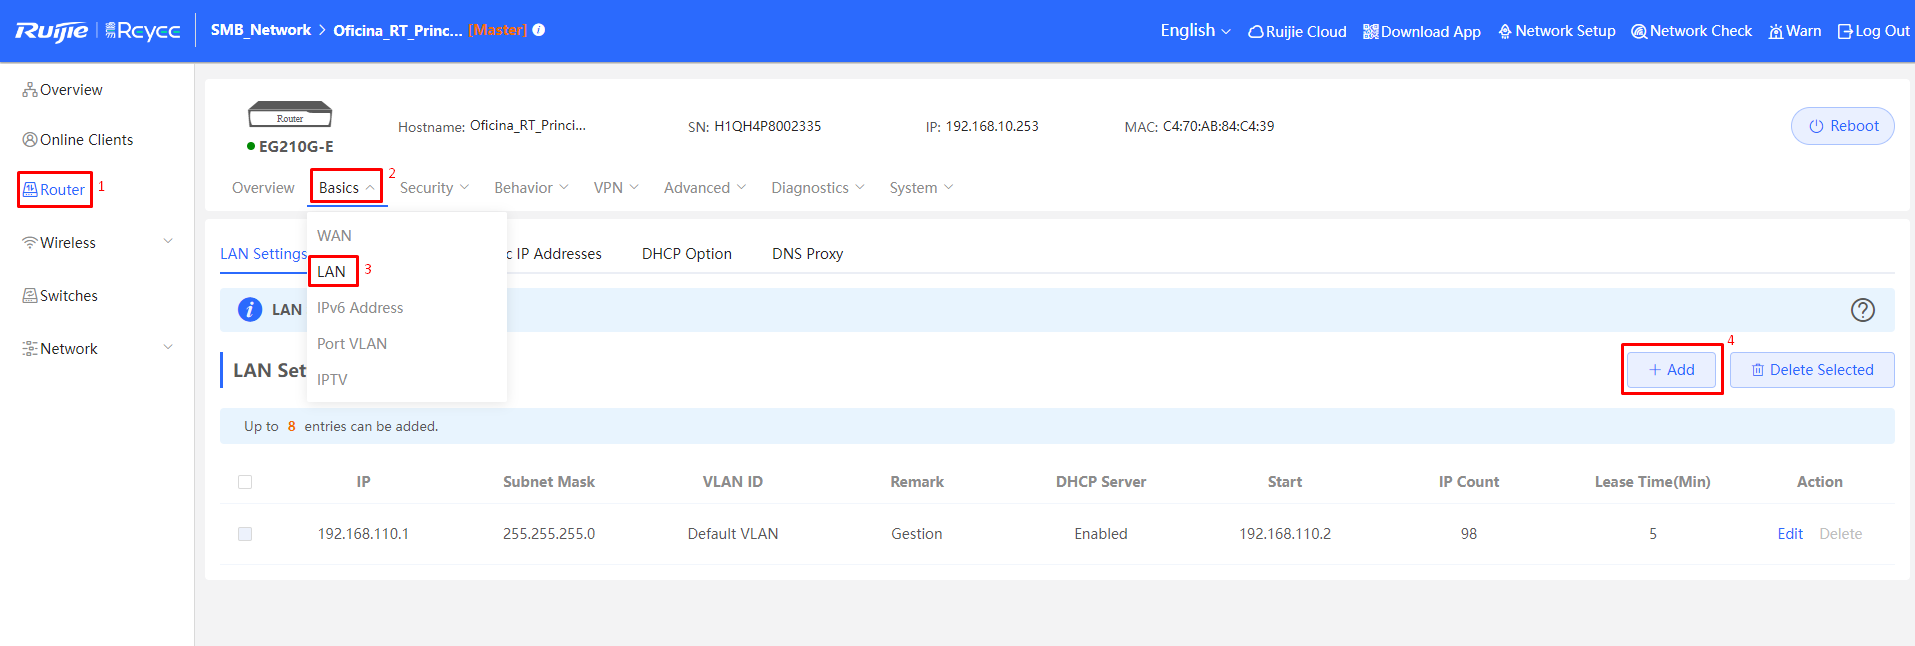
Task: Open Network Setup gear icon
Action: pos(1505,32)
